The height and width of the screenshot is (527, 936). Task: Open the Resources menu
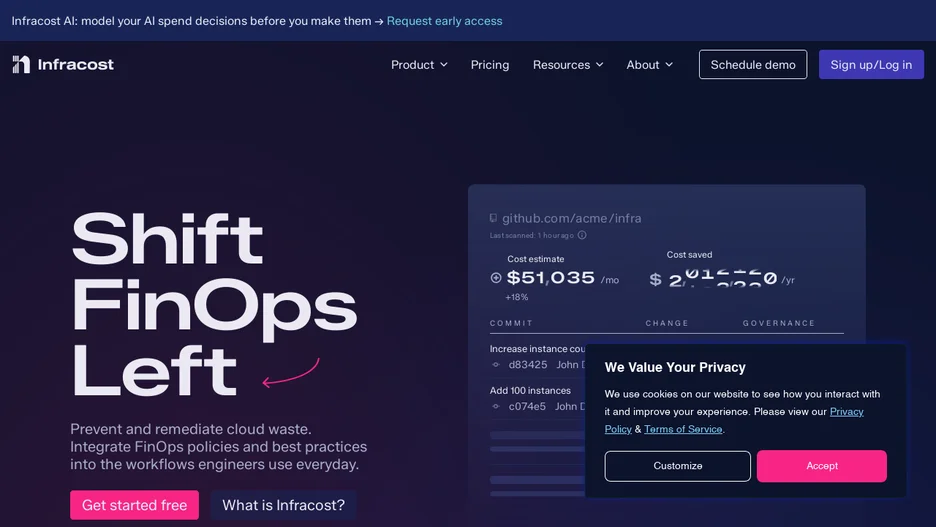(x=568, y=64)
